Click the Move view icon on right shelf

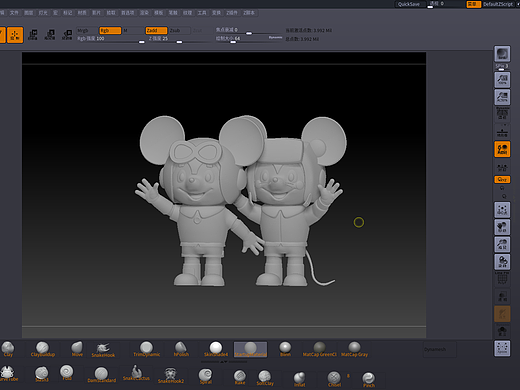(x=502, y=227)
